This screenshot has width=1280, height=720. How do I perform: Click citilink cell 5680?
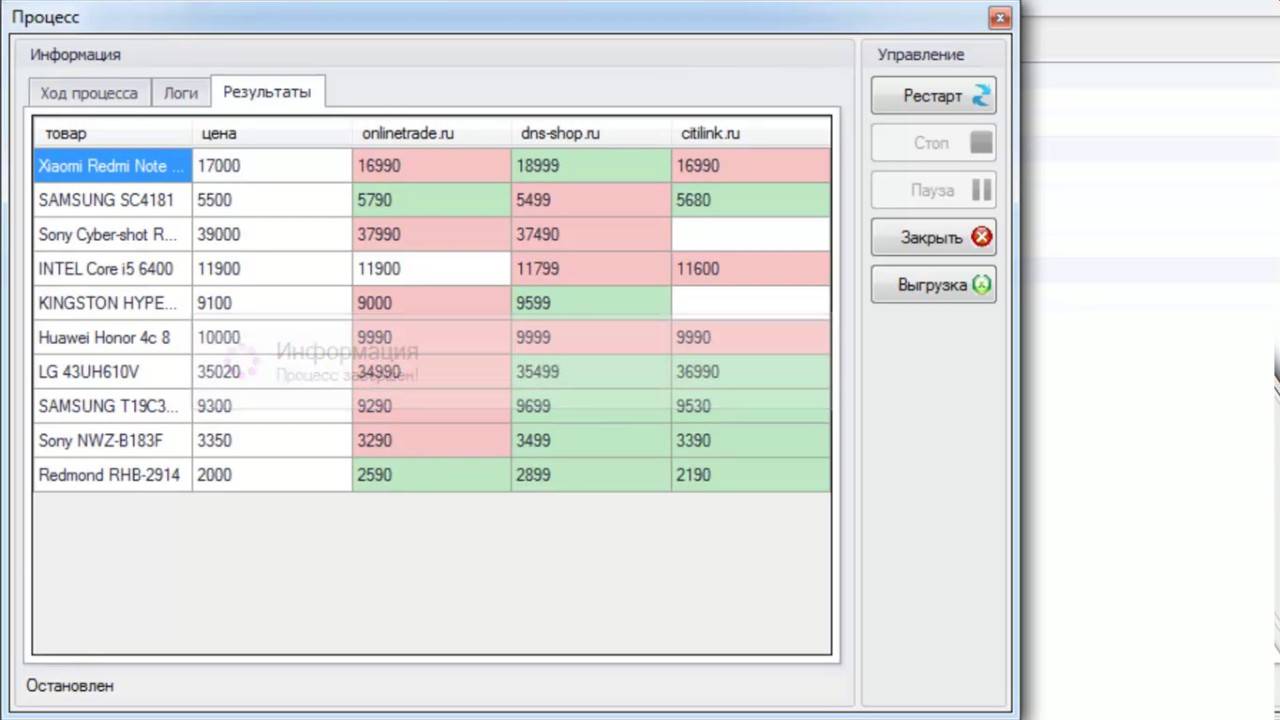[x=751, y=200]
